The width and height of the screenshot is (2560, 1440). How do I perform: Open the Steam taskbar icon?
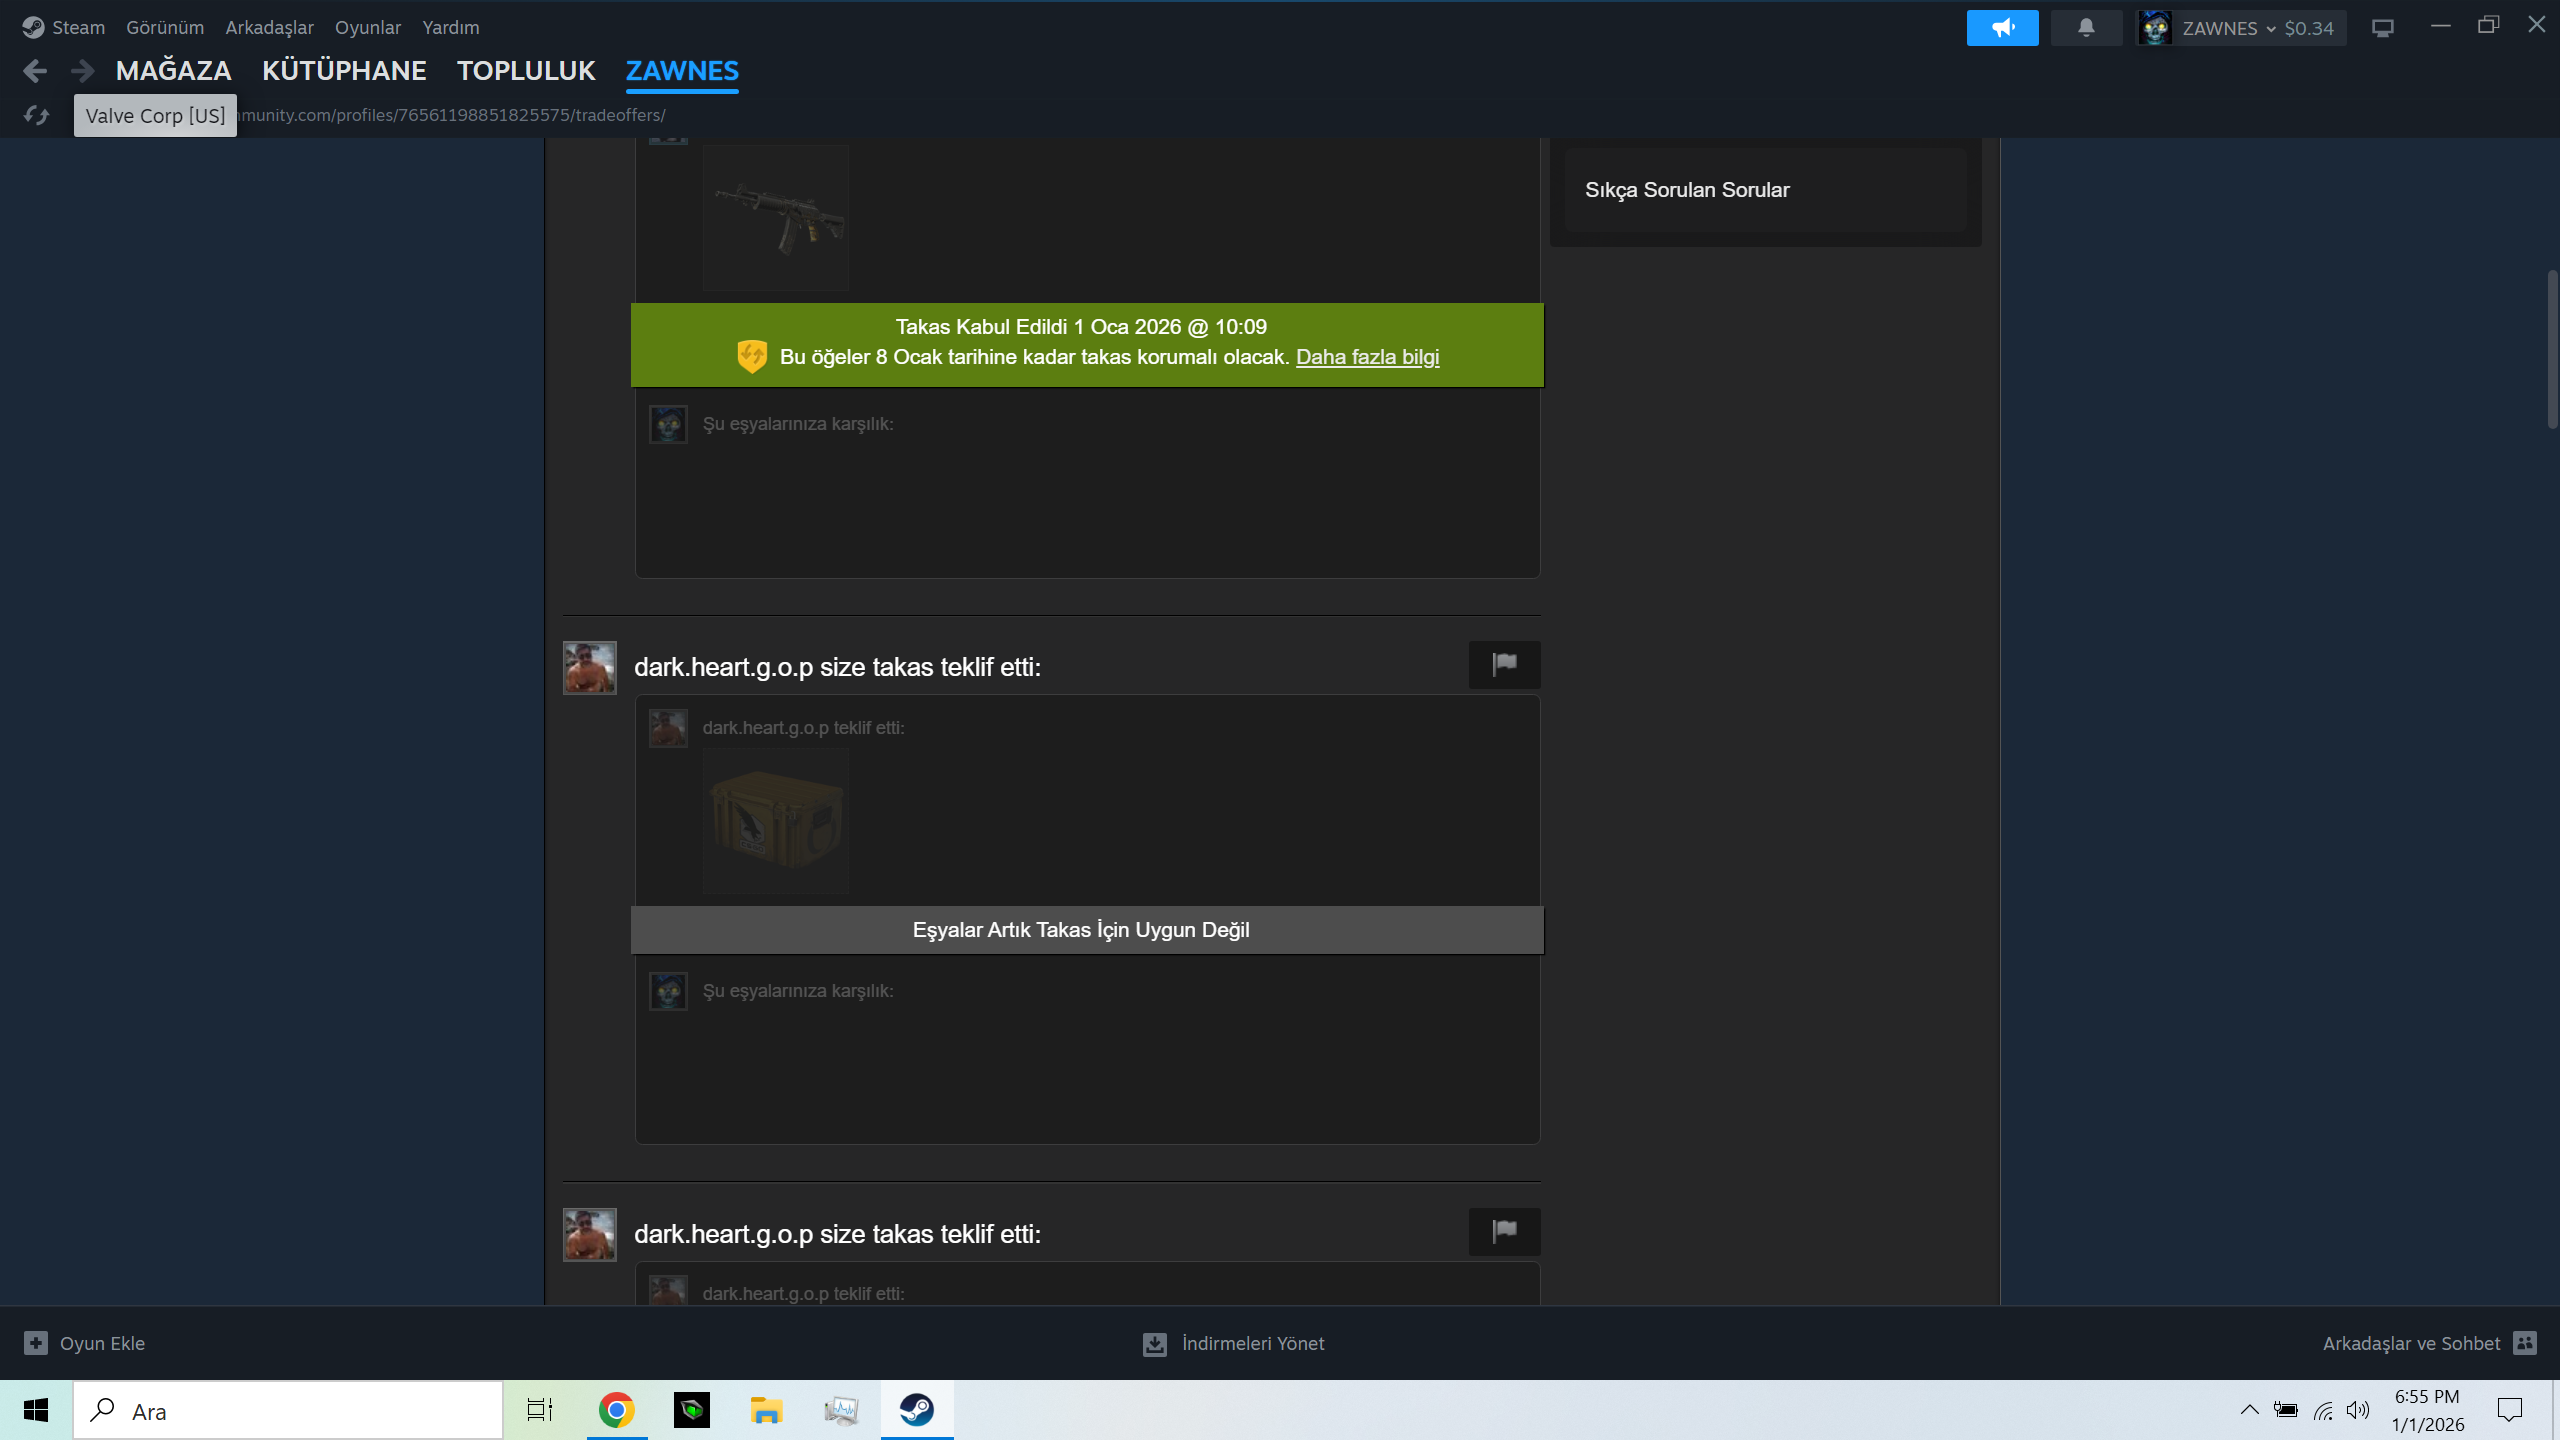point(917,1410)
